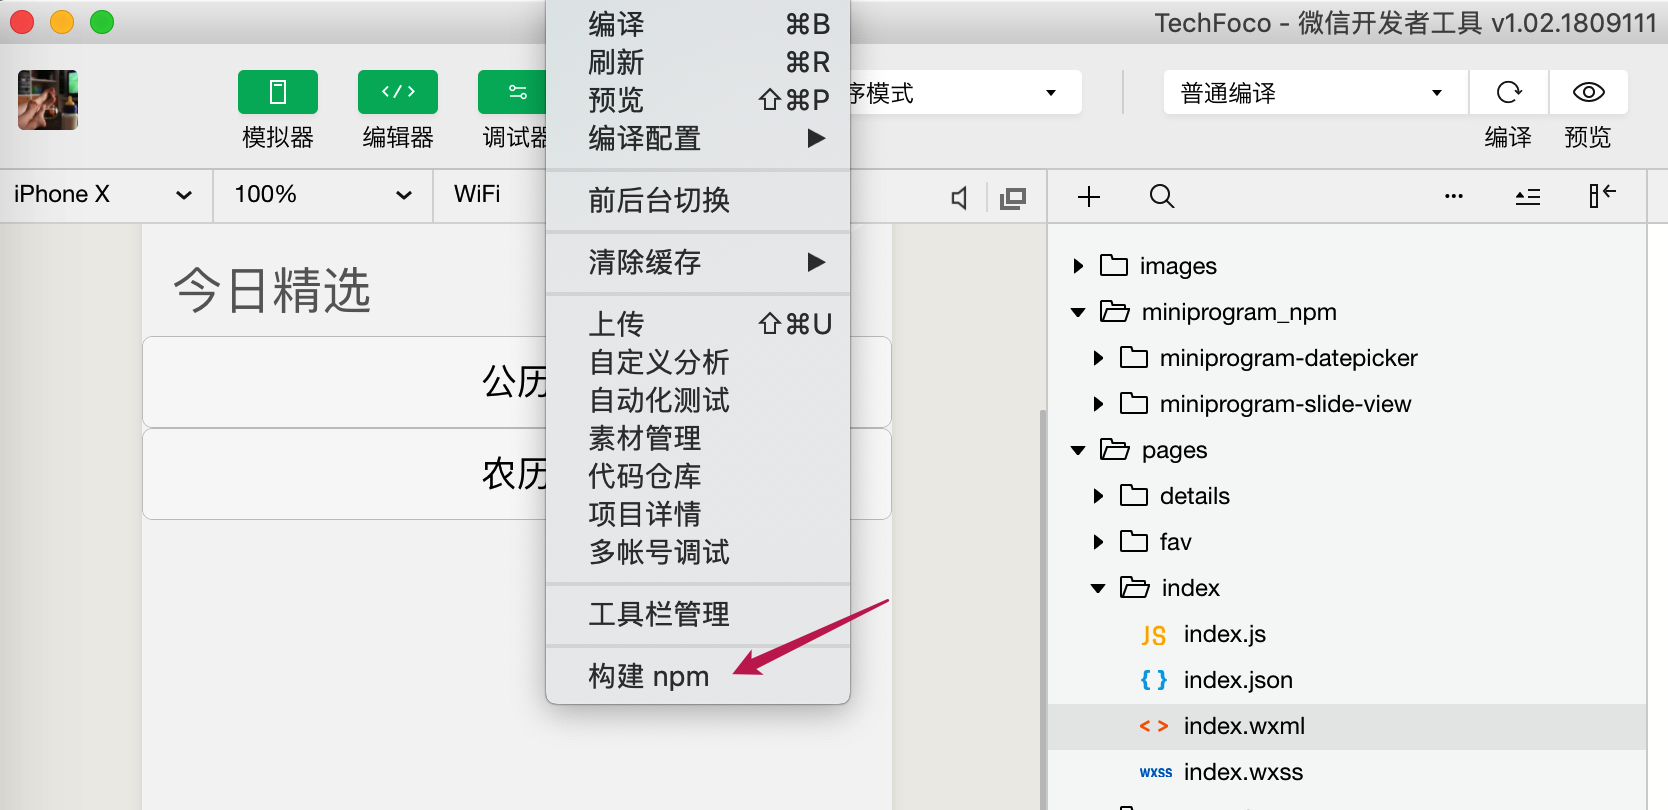Tap the 农历 button in simulator
This screenshot has height=810, width=1668.
tap(517, 474)
